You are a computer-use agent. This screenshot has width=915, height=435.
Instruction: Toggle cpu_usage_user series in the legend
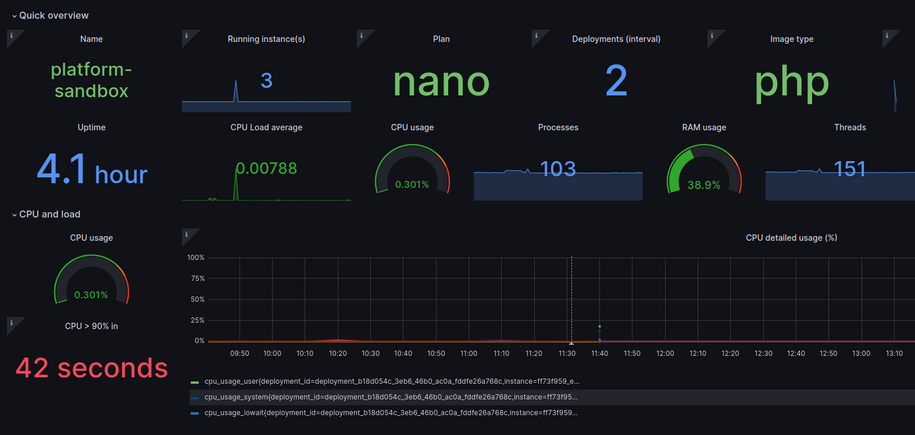coord(390,381)
